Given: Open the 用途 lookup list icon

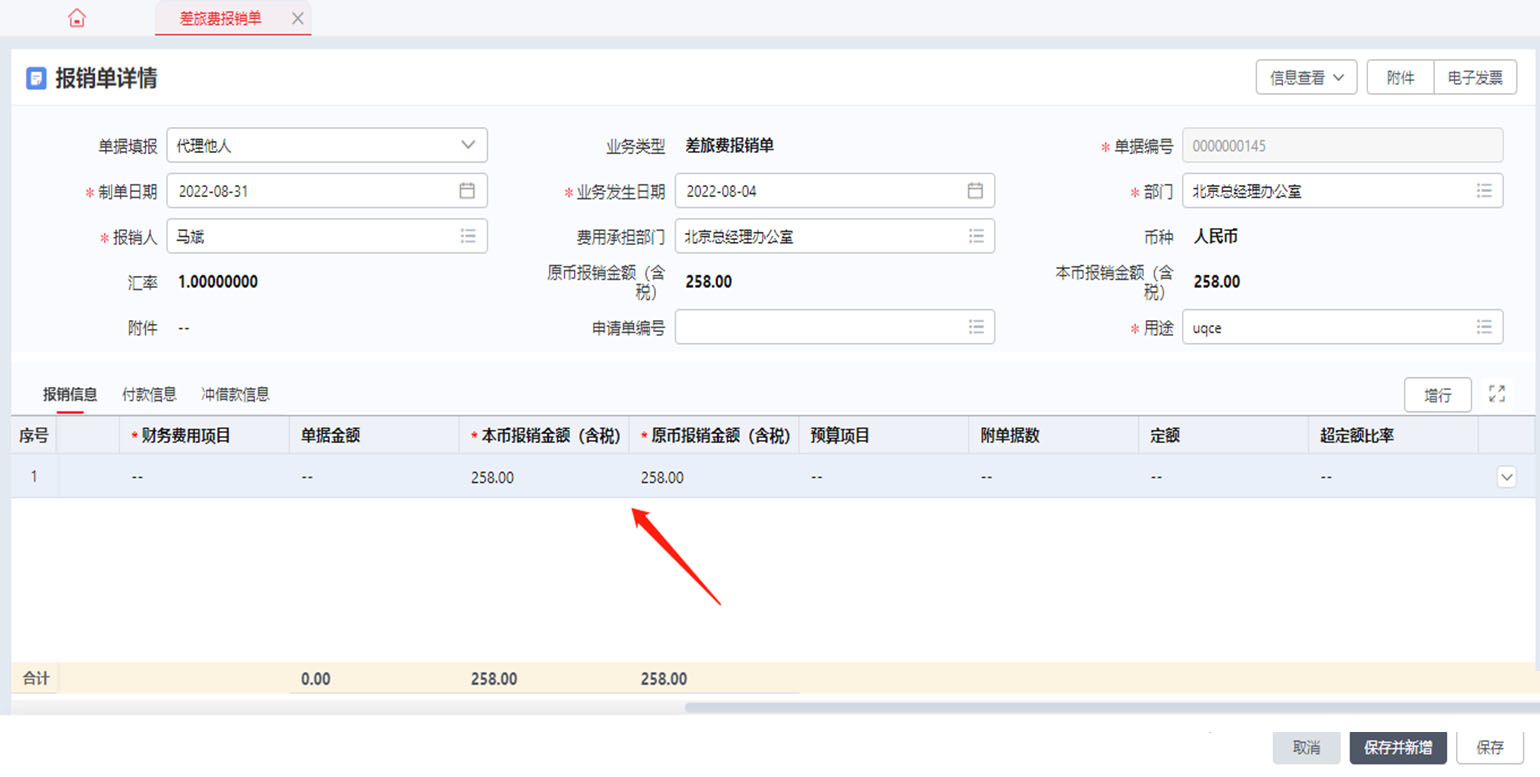Looking at the screenshot, I should pos(1484,327).
